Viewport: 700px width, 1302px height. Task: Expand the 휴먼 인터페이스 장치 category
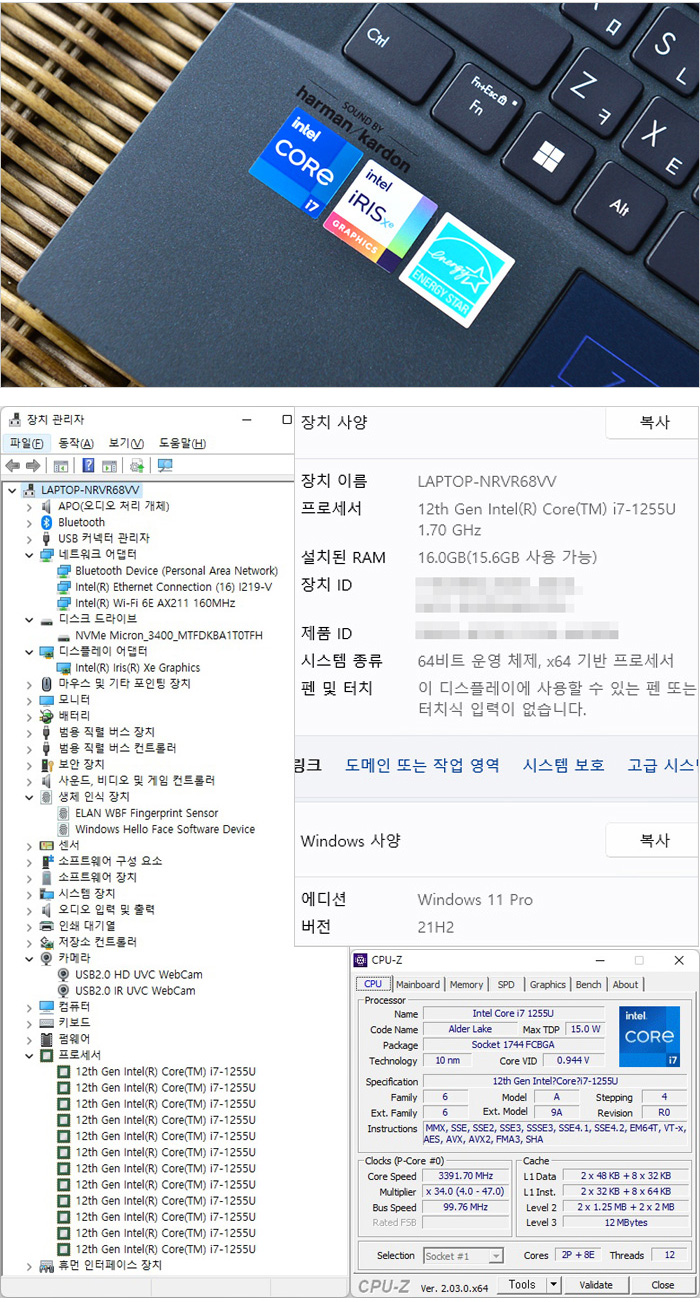(30, 1265)
